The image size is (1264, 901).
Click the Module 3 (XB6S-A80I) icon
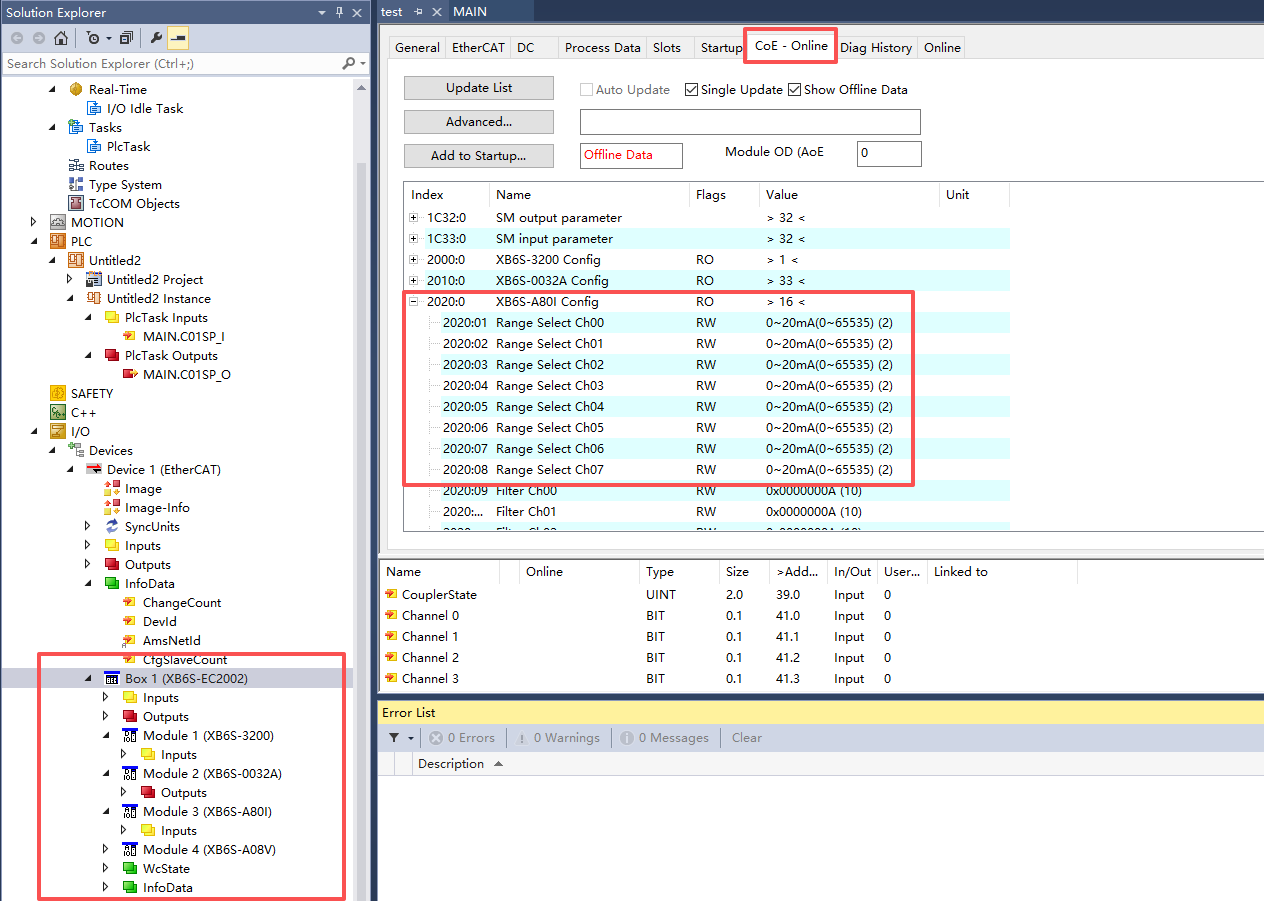pyautogui.click(x=130, y=811)
